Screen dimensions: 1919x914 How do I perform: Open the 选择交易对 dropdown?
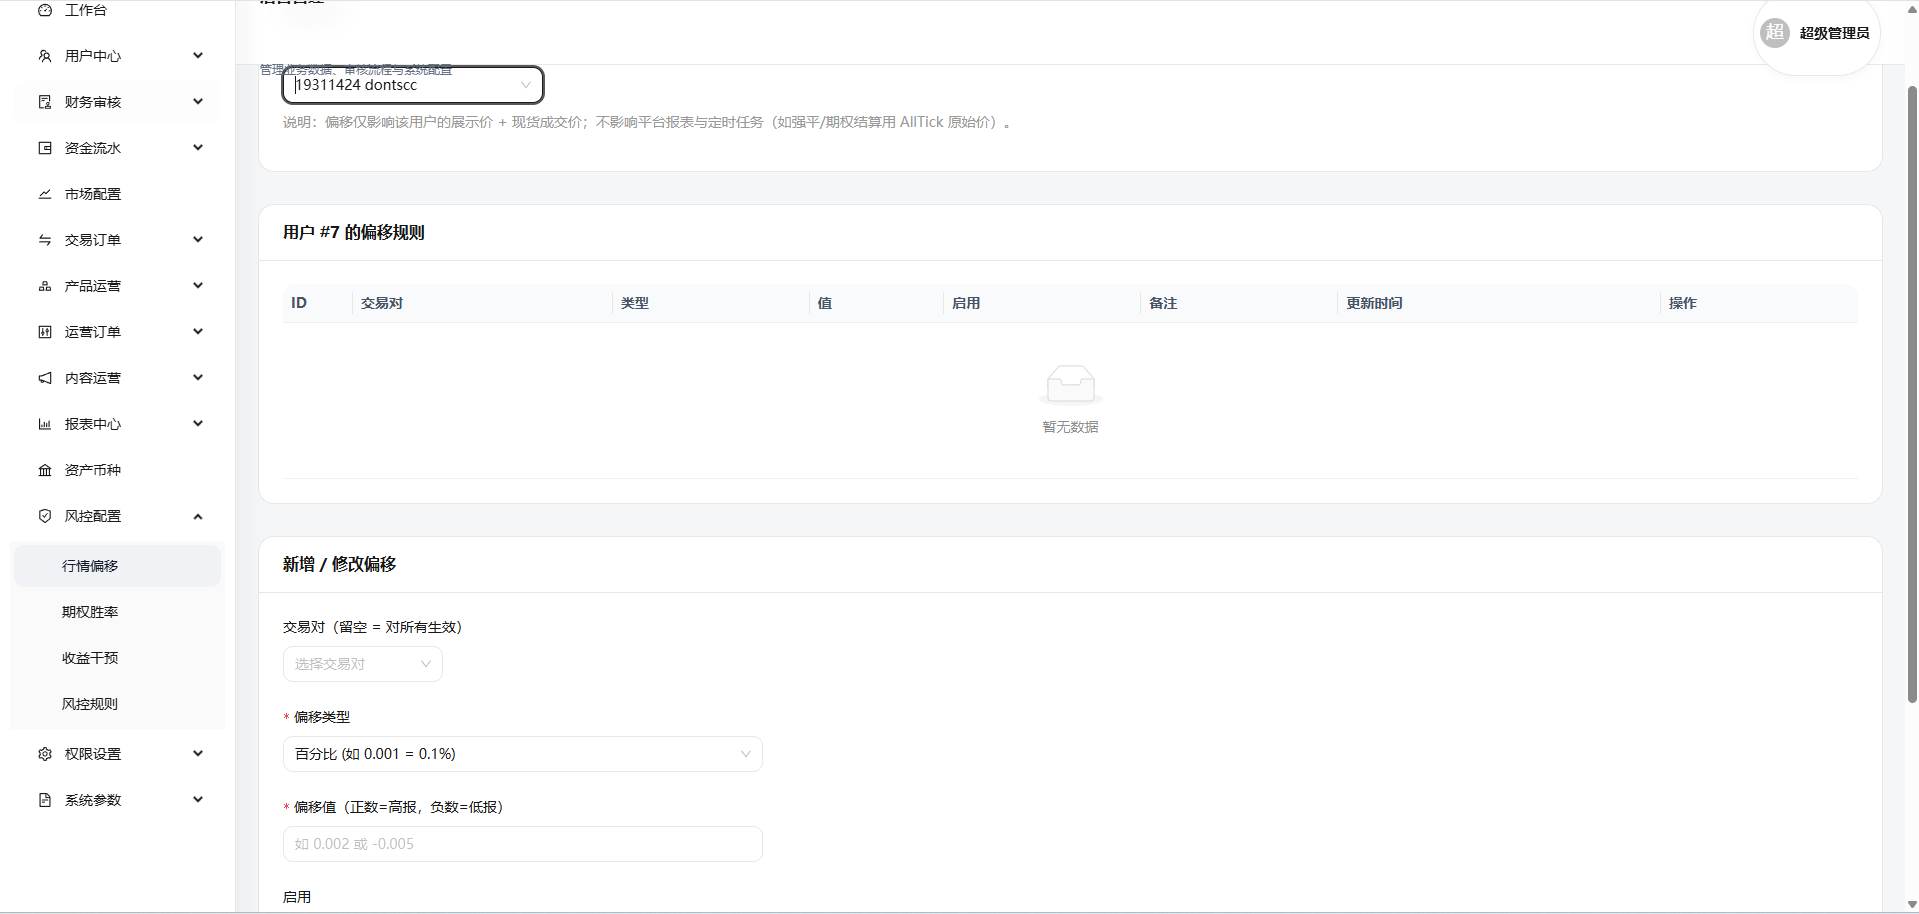tap(363, 664)
